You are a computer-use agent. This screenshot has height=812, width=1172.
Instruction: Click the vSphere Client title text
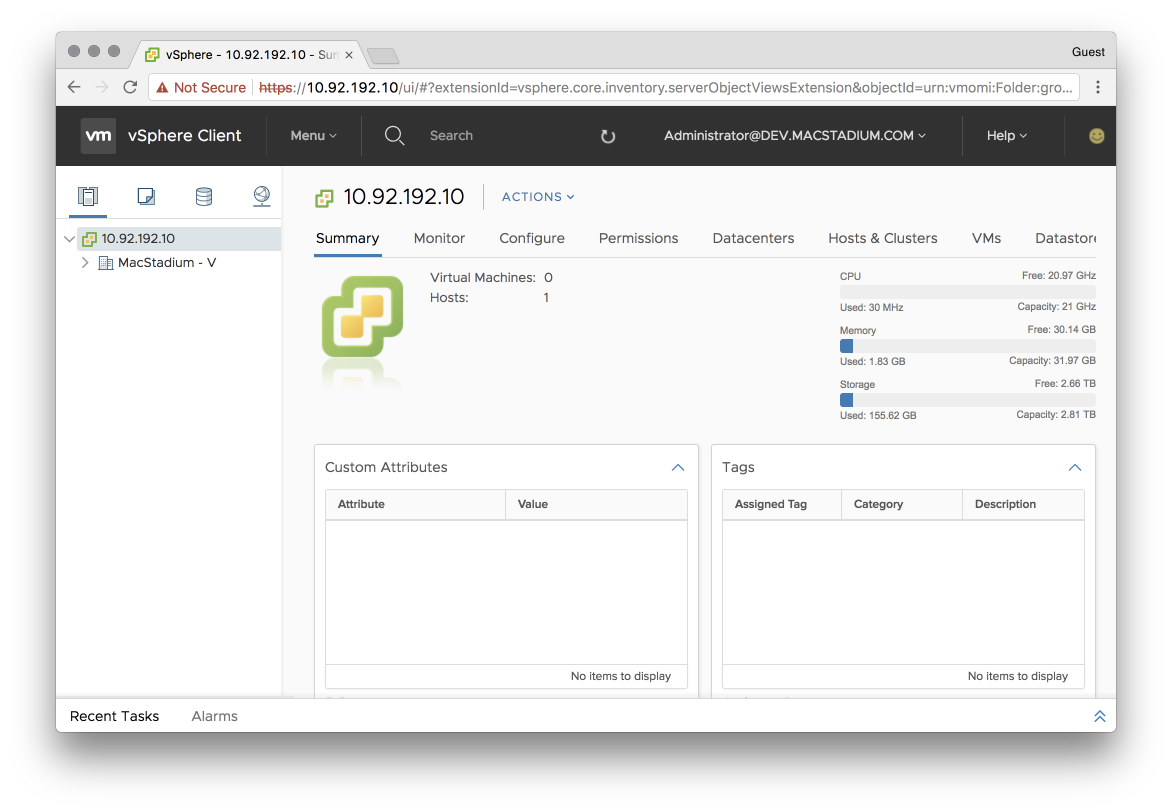(185, 135)
